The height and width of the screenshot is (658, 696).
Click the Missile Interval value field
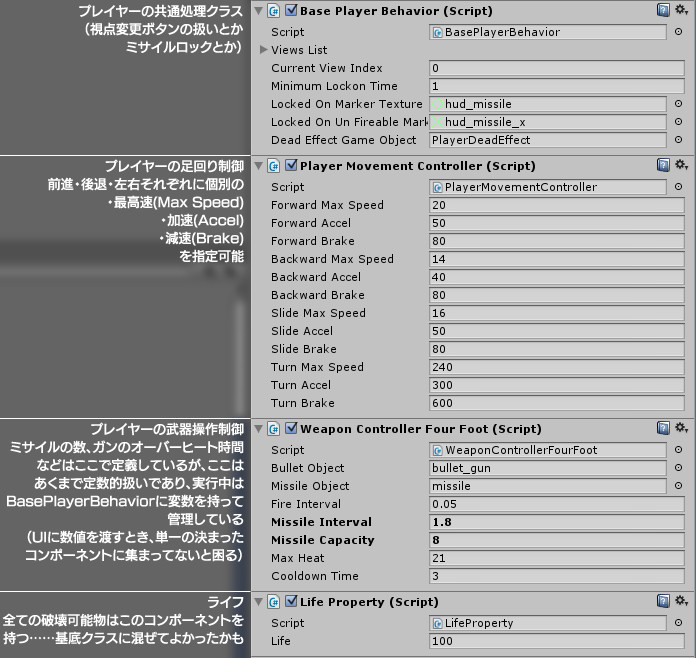(557, 522)
